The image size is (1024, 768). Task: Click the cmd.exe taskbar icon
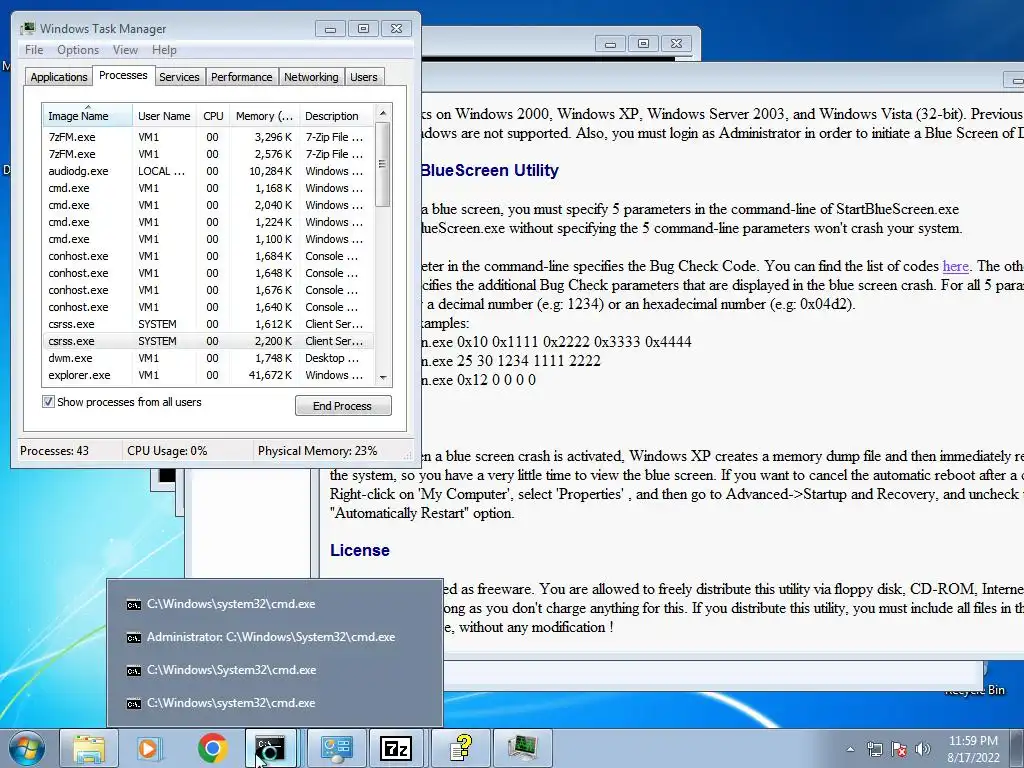(270, 748)
